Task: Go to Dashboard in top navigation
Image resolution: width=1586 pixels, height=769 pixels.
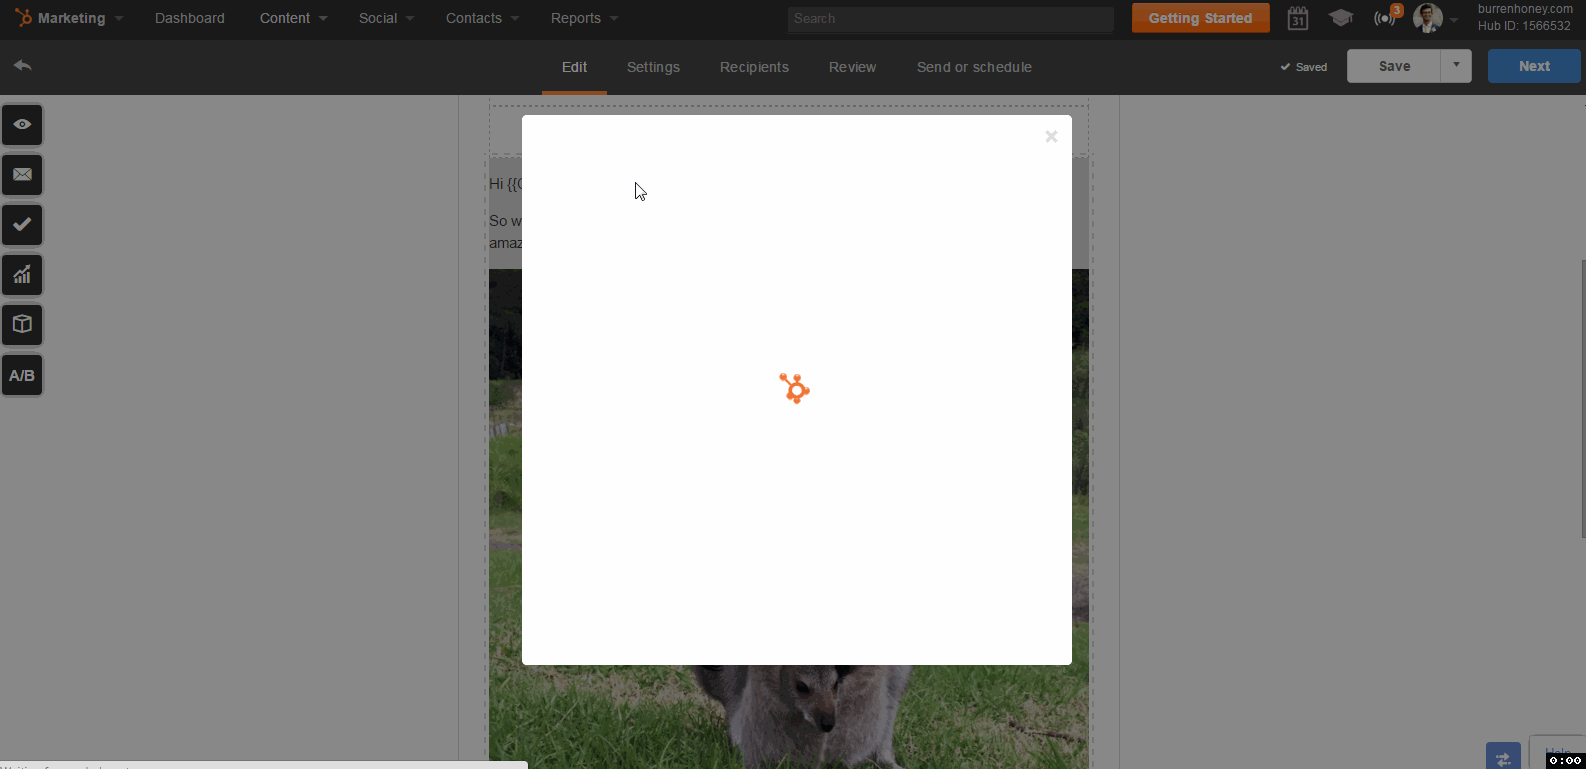Action: tap(190, 18)
